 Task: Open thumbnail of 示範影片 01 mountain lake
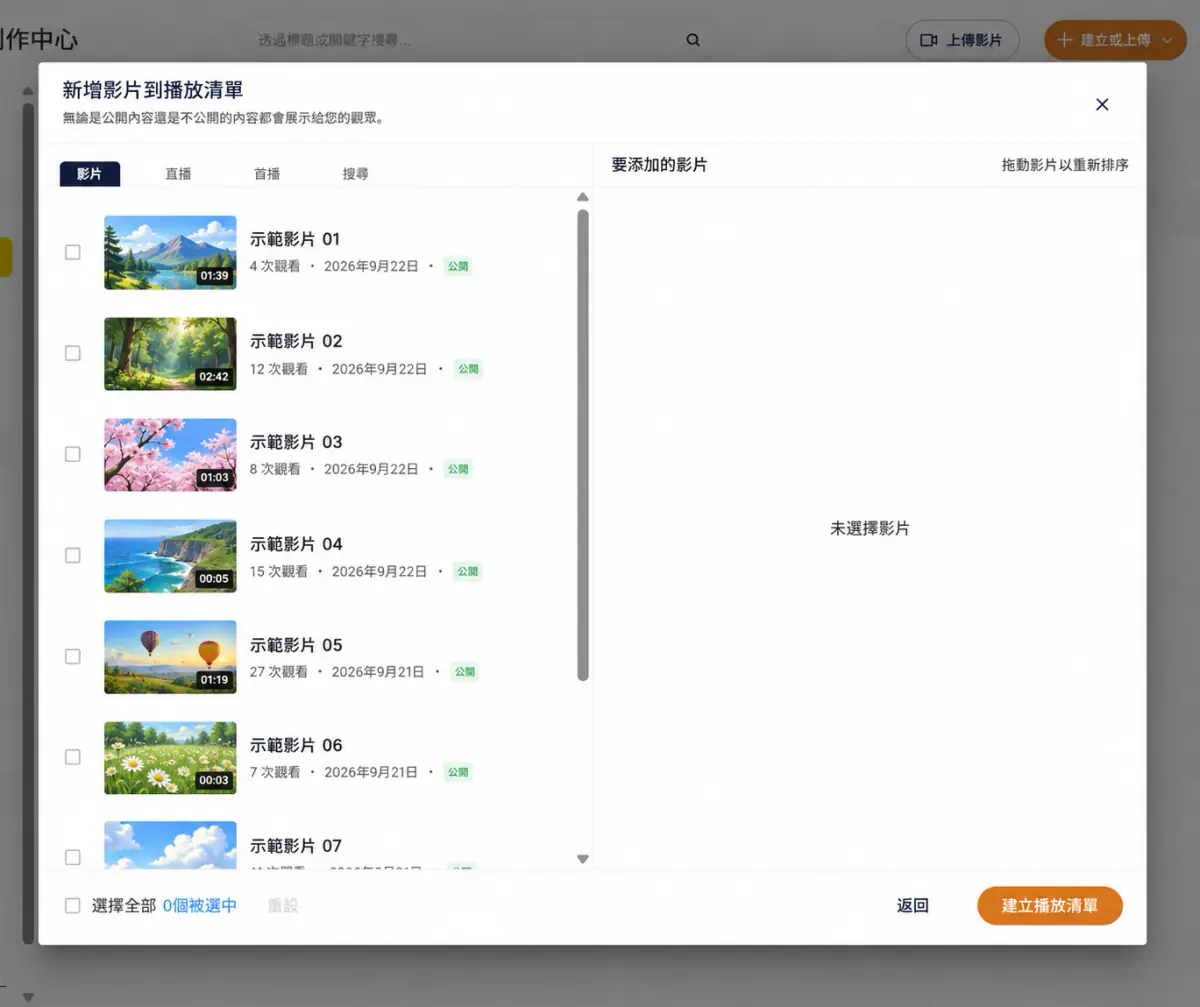tap(170, 252)
